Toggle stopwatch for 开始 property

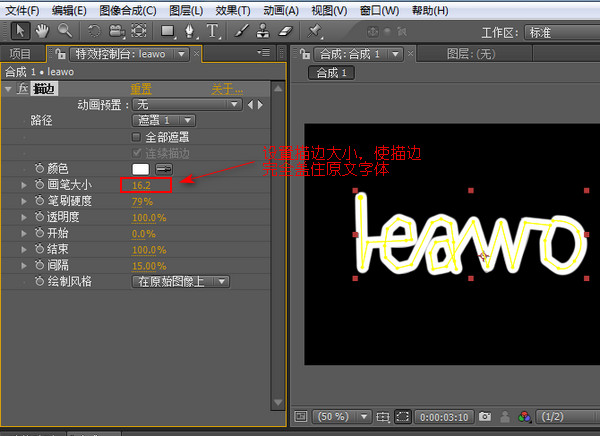point(39,233)
